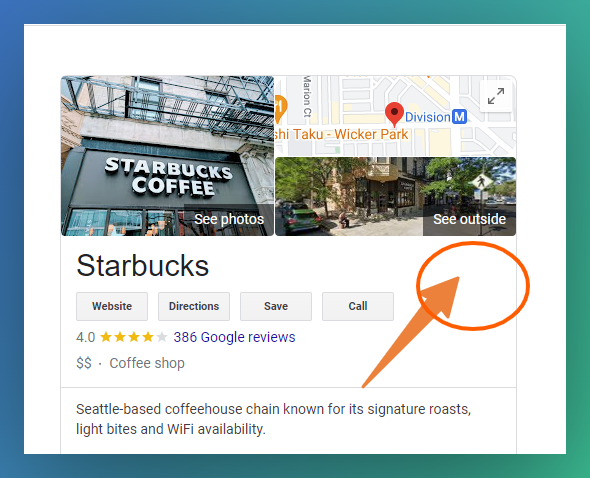Click the Starbucks business title

tap(143, 265)
